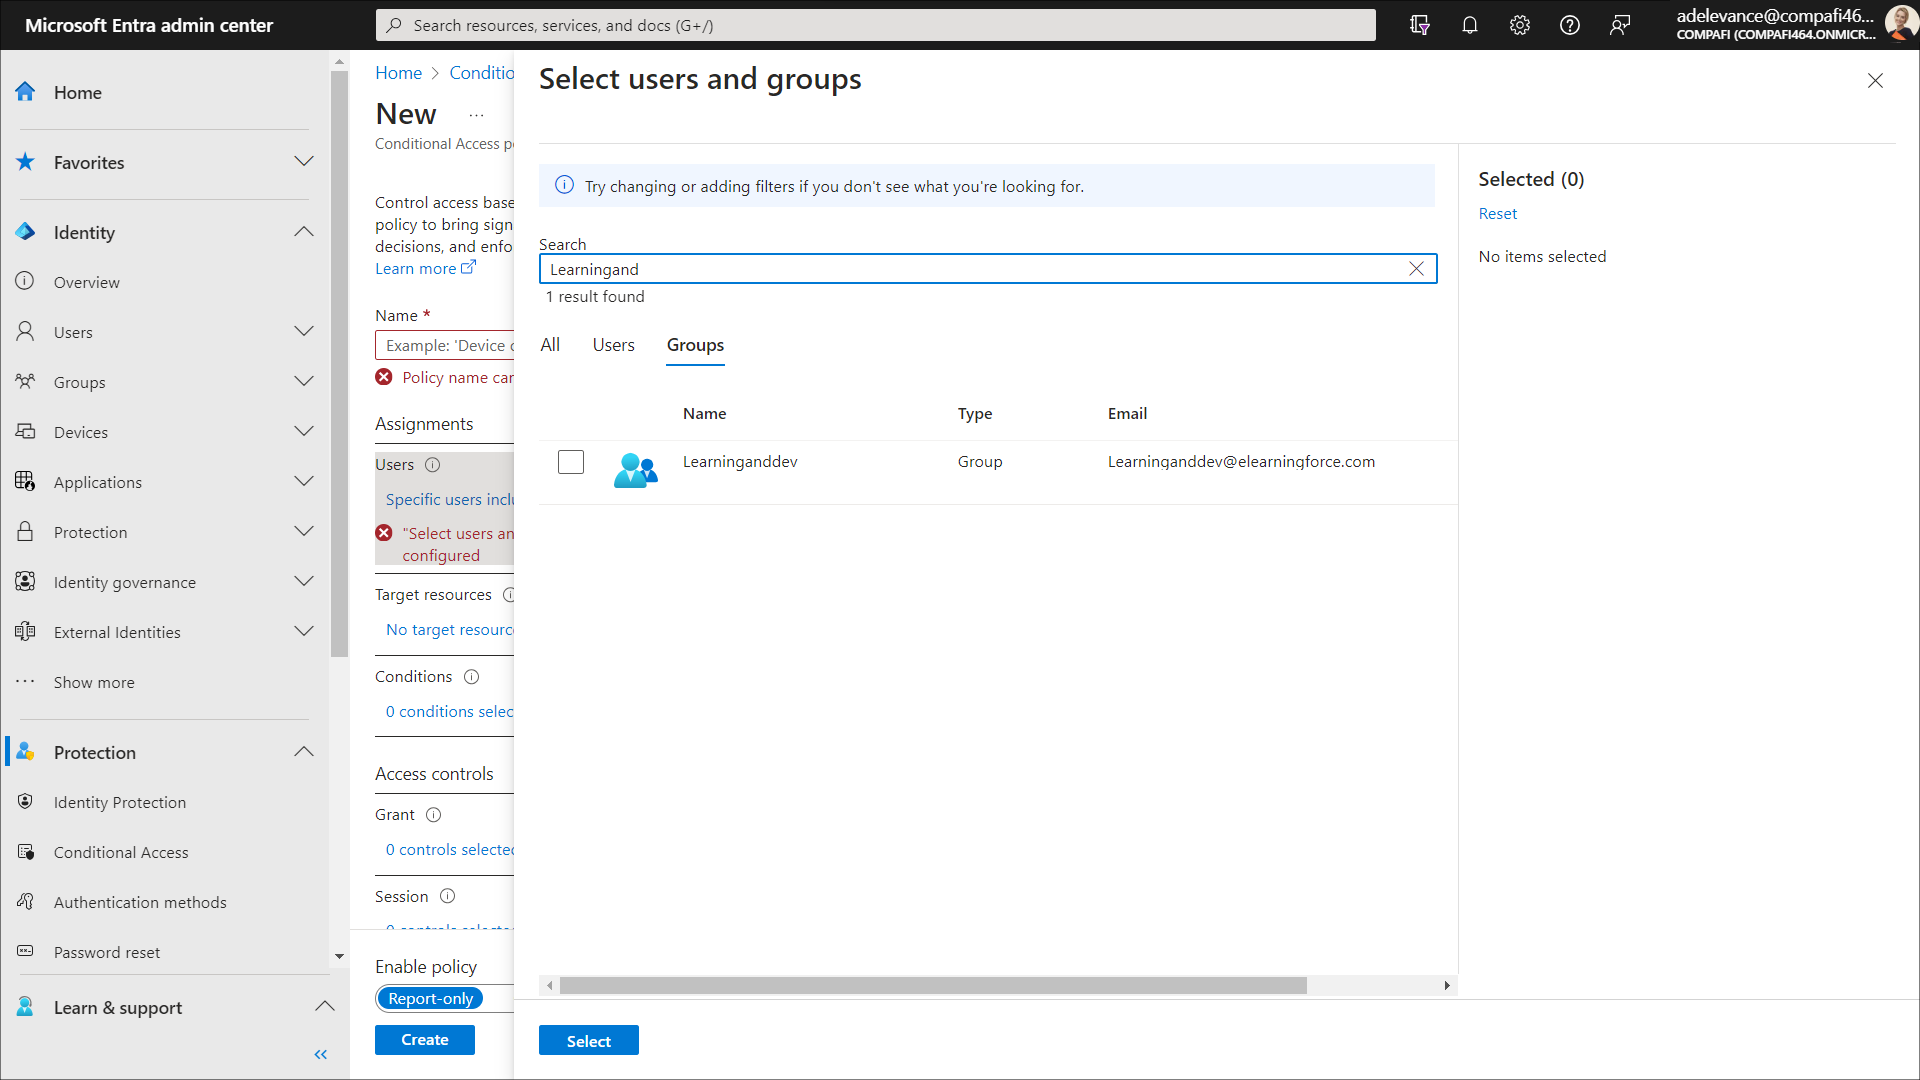
Task: Click info icon next to Grant
Action: [433, 815]
